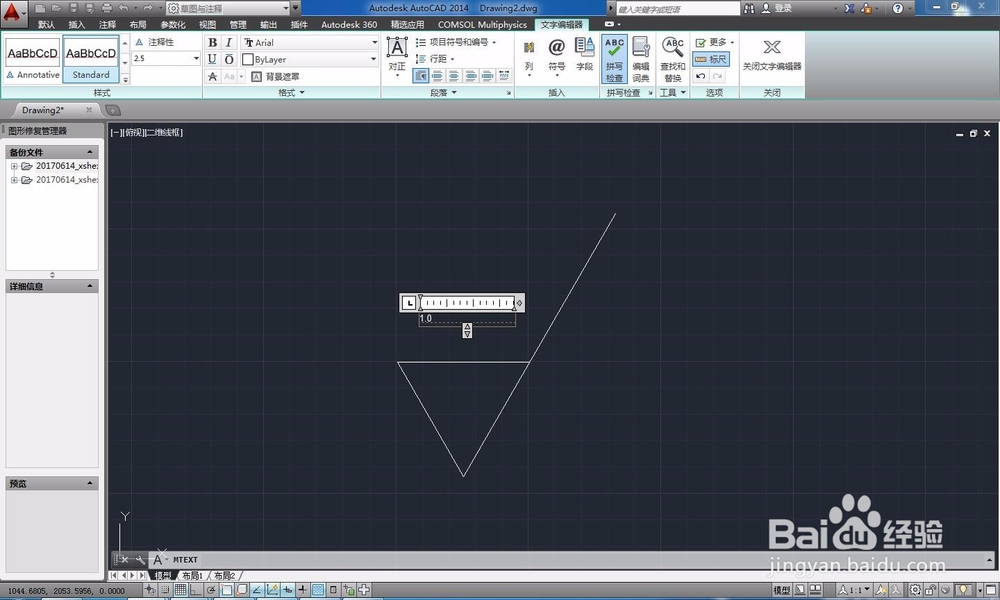This screenshot has width=1000, height=600.
Task: Switch to the Autodesk 360 ribbon tab
Action: pos(349,25)
